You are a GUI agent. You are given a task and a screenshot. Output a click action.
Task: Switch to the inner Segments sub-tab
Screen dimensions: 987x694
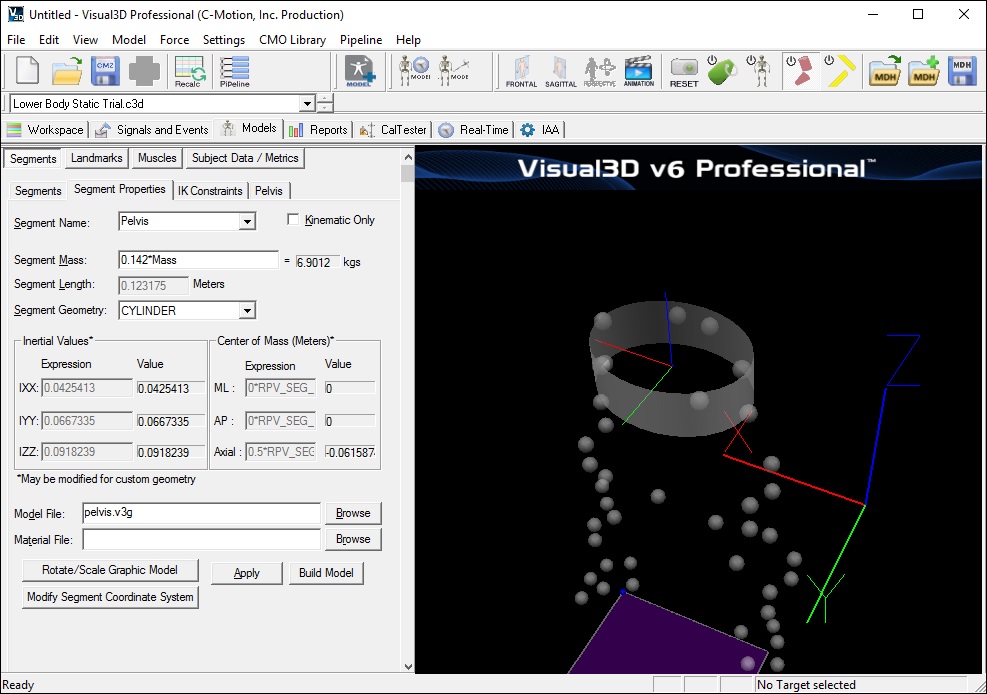(x=38, y=191)
